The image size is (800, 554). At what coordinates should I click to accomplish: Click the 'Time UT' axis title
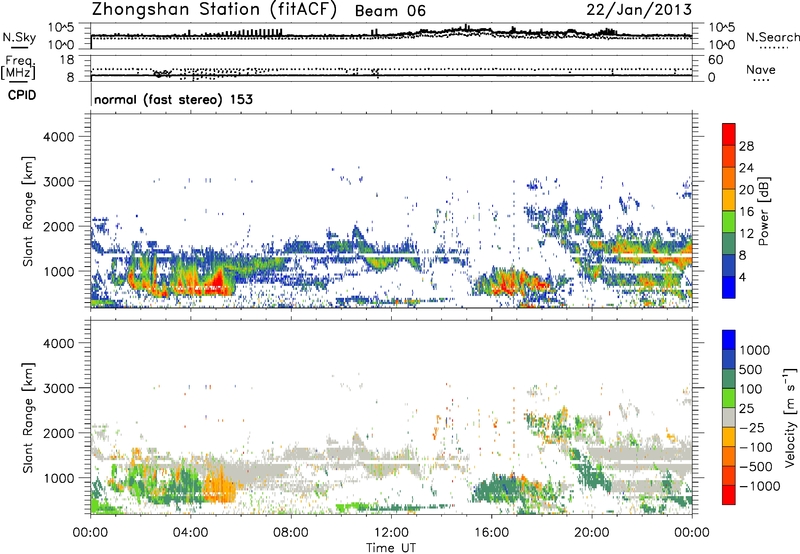[391, 548]
